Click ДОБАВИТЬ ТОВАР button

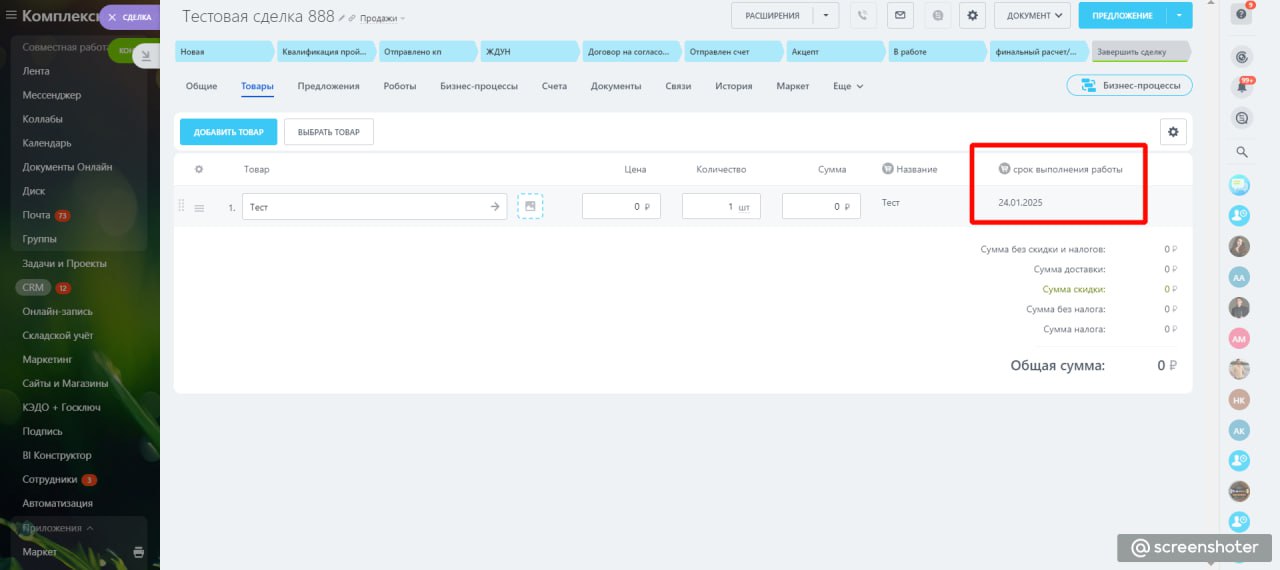[x=228, y=131]
